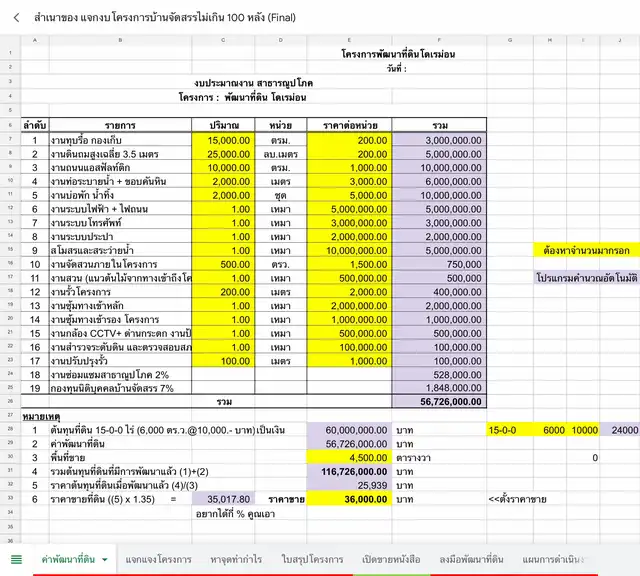Select the 35,017.80 calculated price cell
This screenshot has height=576, width=640.
point(223,497)
